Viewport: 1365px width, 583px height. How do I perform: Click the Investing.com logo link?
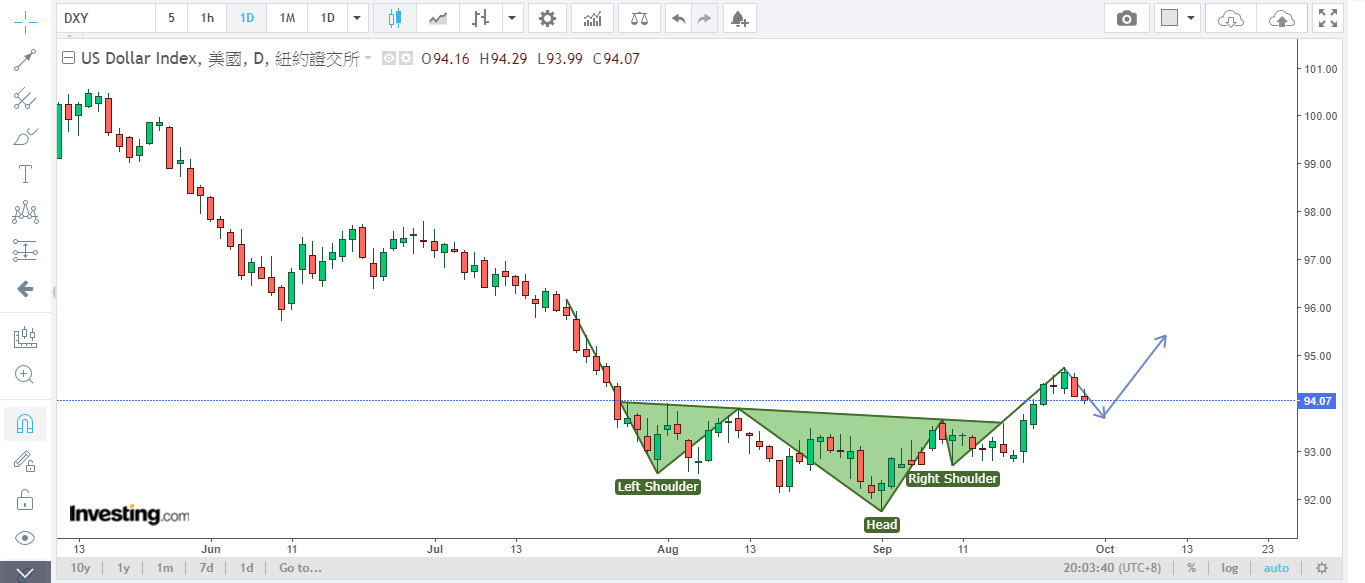pyautogui.click(x=128, y=514)
